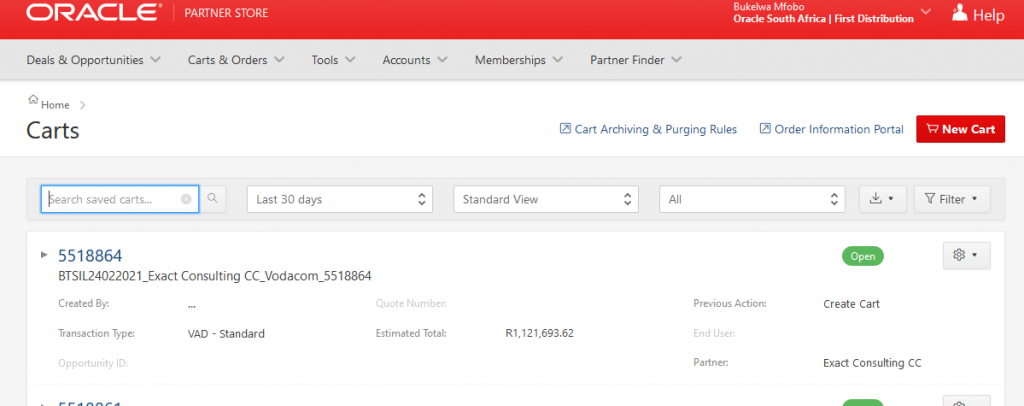Open Cart Archiving & Purging Rules link
Image resolution: width=1024 pixels, height=406 pixels.
click(x=647, y=129)
